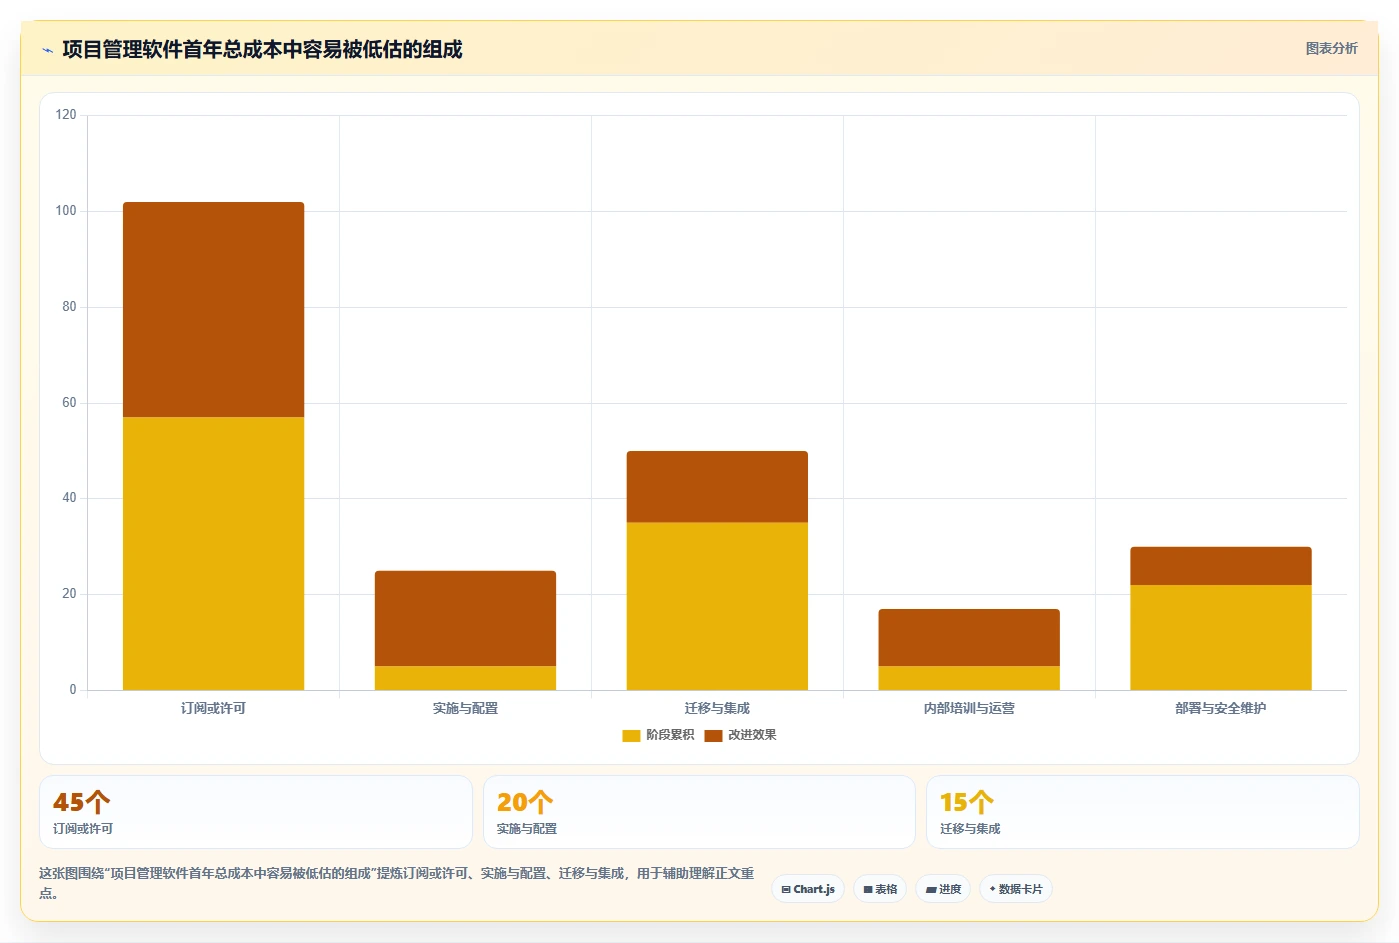The height and width of the screenshot is (943, 1399).
Task: Click the 改进效果 legend text
Action: 752,735
